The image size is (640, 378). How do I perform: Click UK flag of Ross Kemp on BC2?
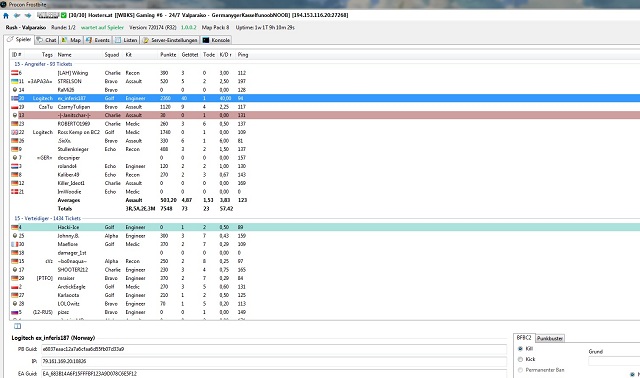[14, 132]
